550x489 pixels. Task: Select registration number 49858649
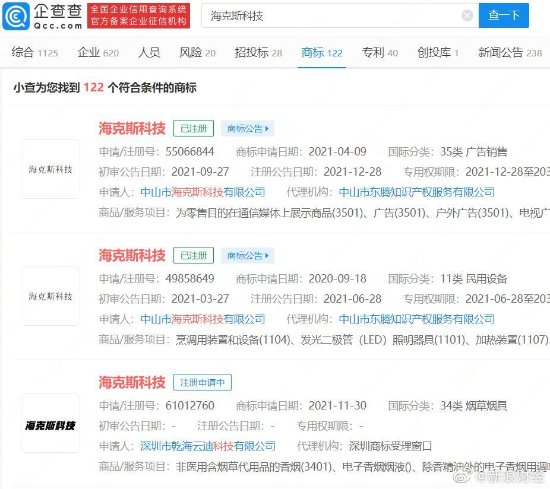190,279
